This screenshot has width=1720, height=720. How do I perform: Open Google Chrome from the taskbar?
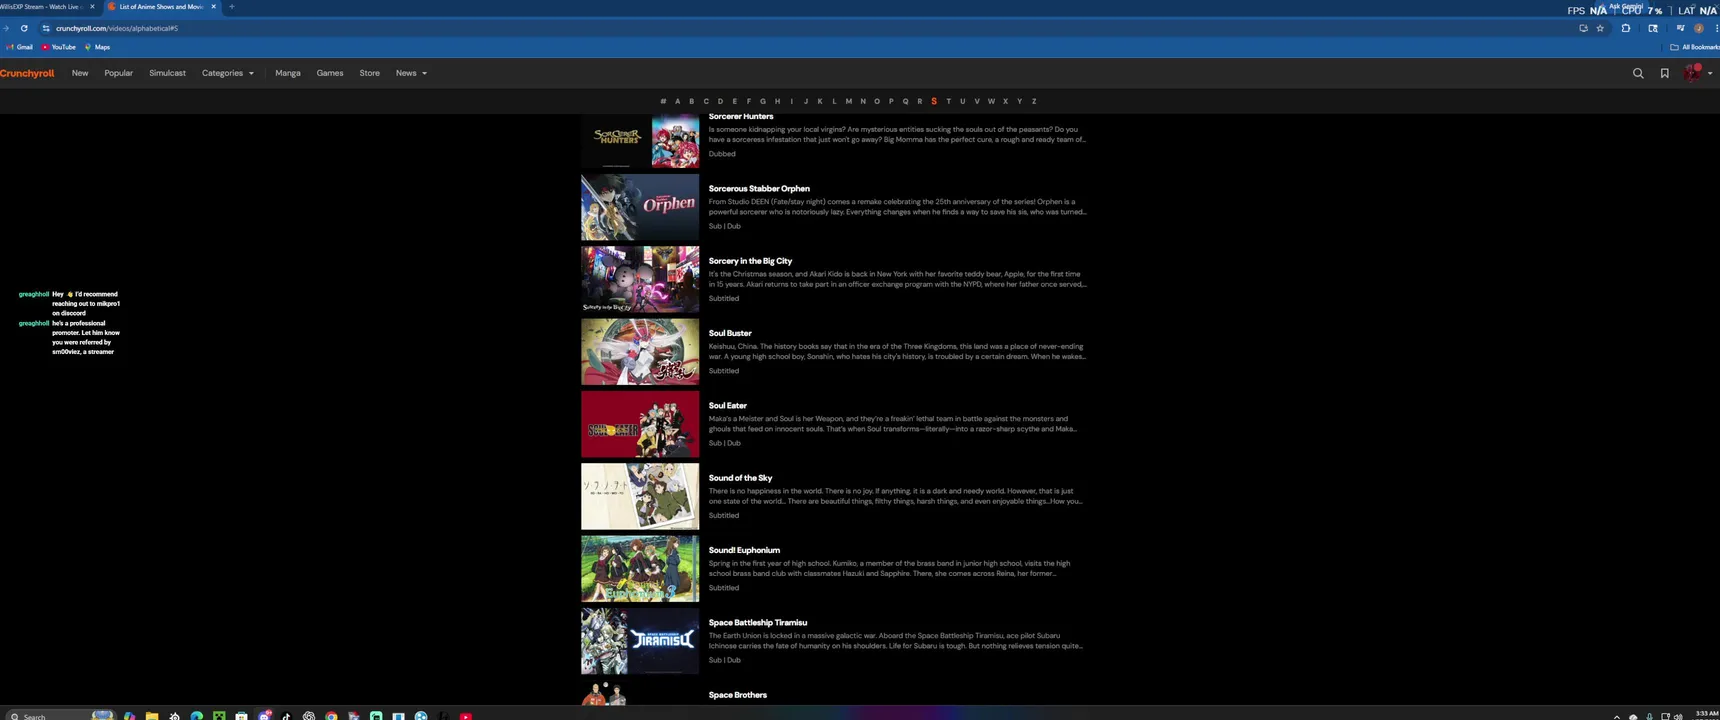[331, 716]
